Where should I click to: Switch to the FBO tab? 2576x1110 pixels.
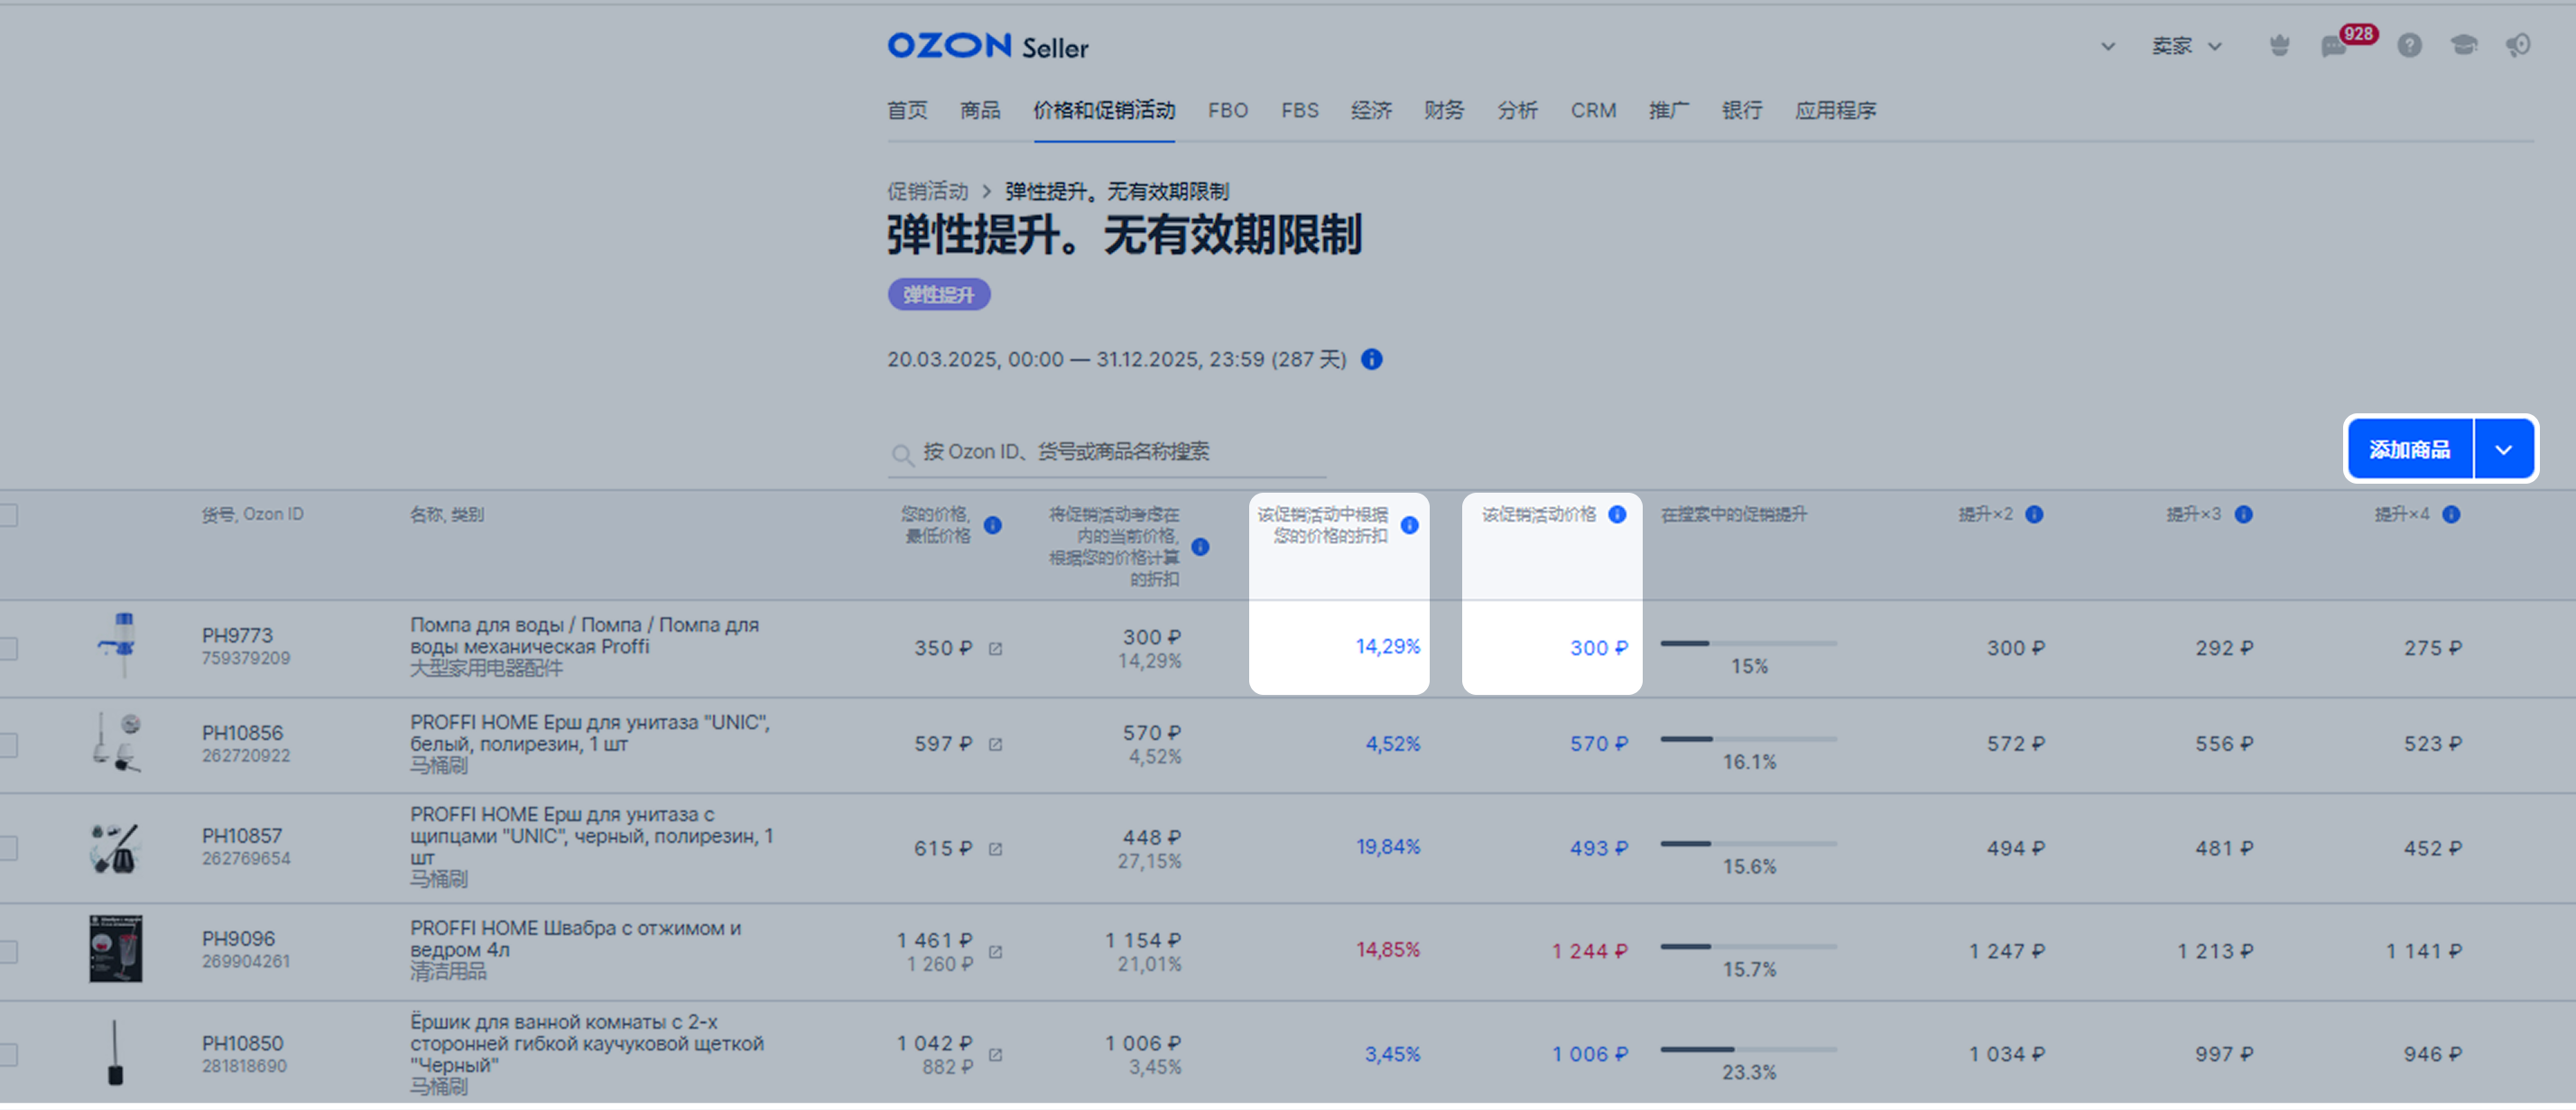point(1227,111)
